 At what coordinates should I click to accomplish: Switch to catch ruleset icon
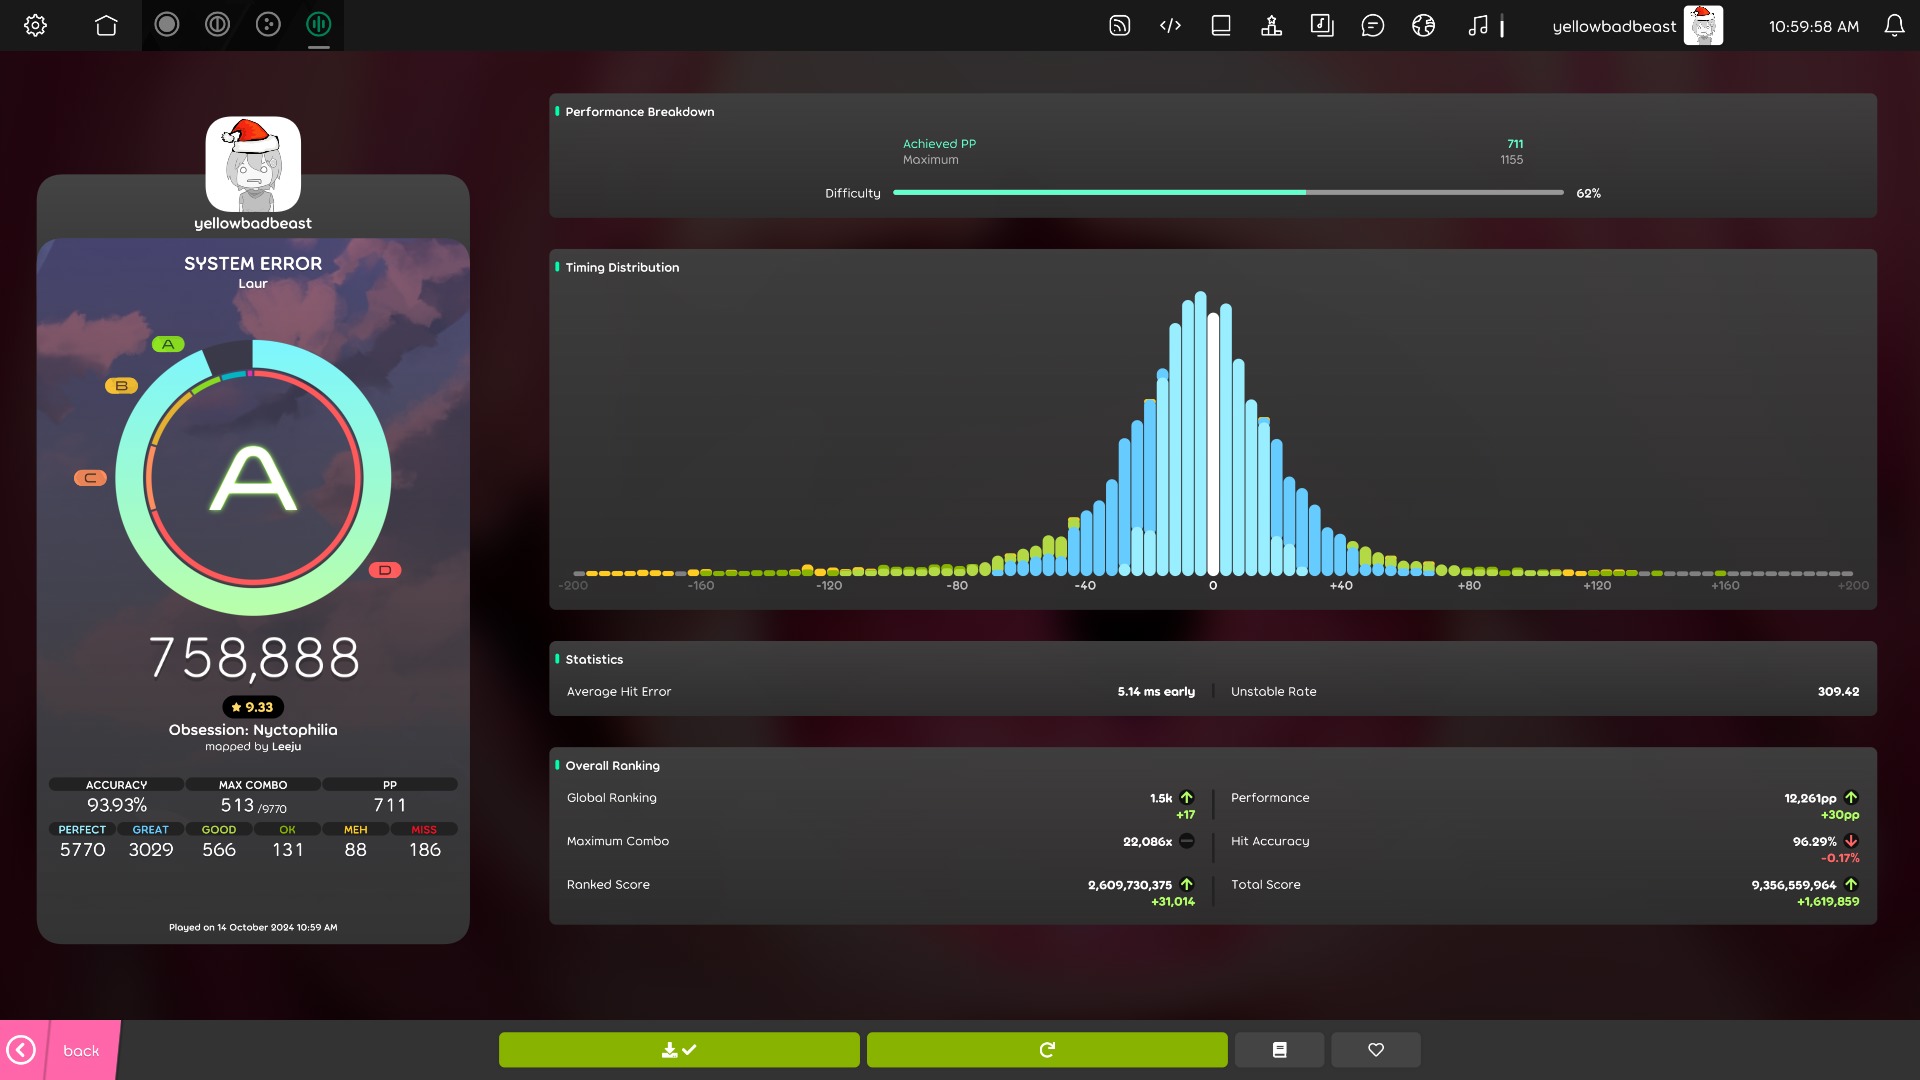(268, 25)
